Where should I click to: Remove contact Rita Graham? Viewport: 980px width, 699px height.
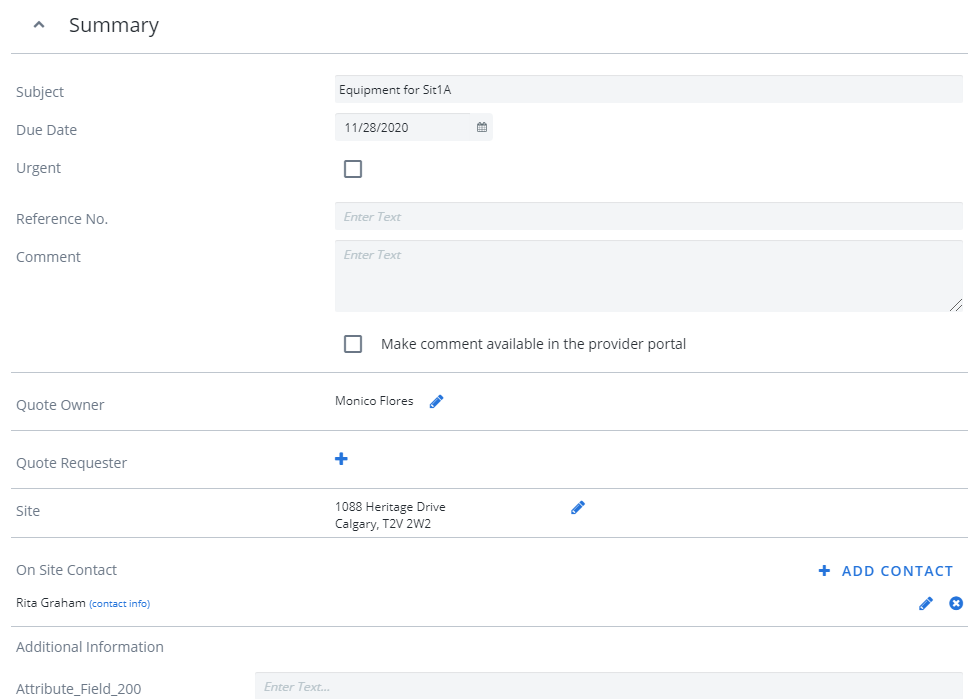pos(956,603)
